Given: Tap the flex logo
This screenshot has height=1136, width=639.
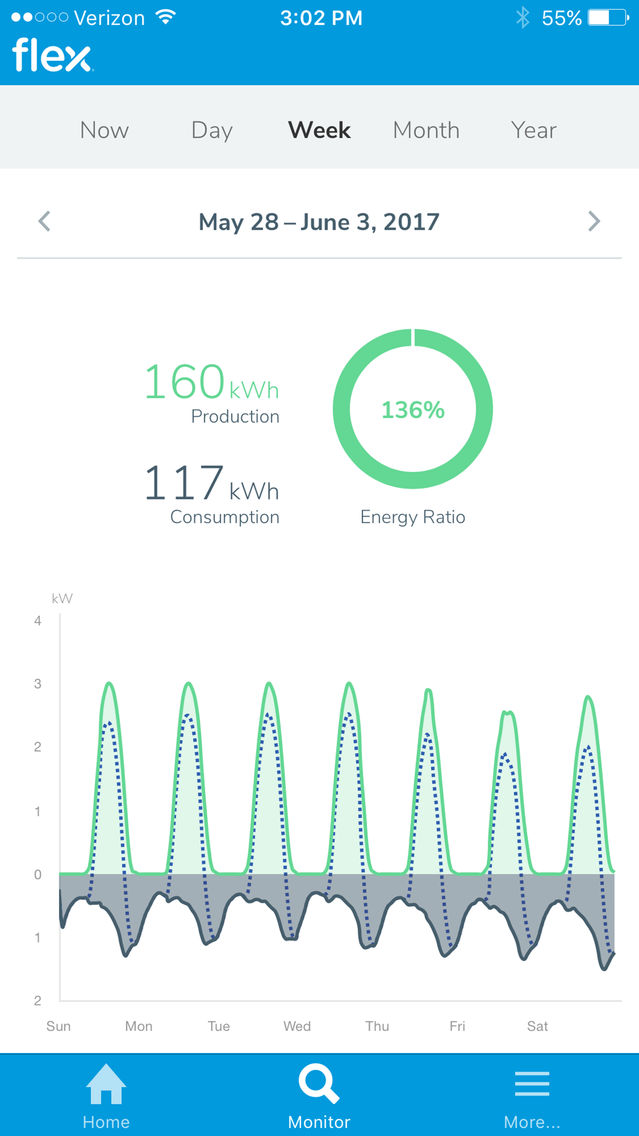Looking at the screenshot, I should click(x=52, y=56).
